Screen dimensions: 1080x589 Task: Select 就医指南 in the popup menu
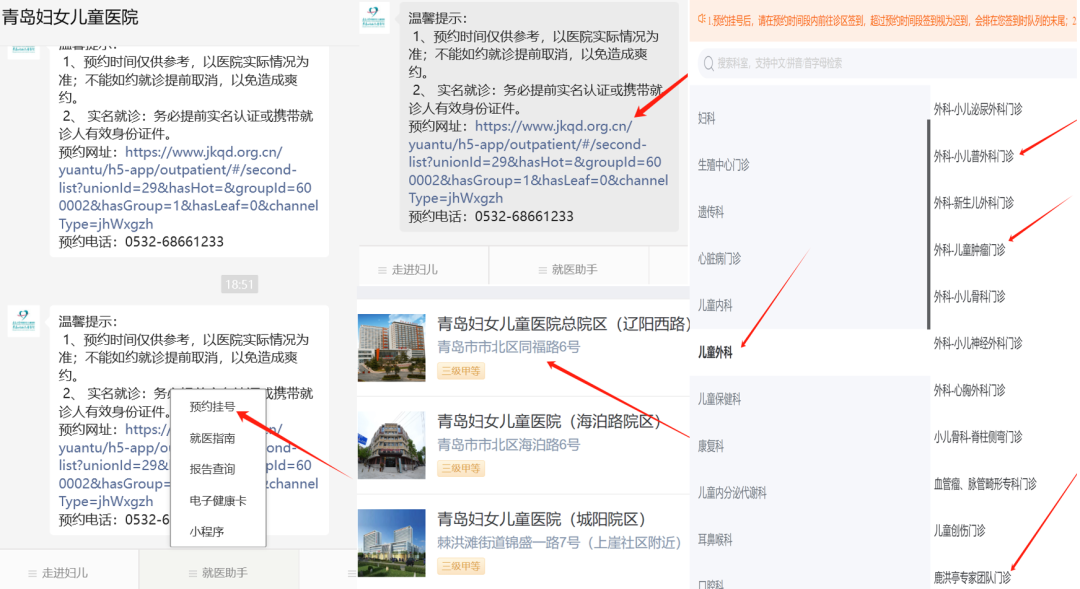pyautogui.click(x=212, y=438)
